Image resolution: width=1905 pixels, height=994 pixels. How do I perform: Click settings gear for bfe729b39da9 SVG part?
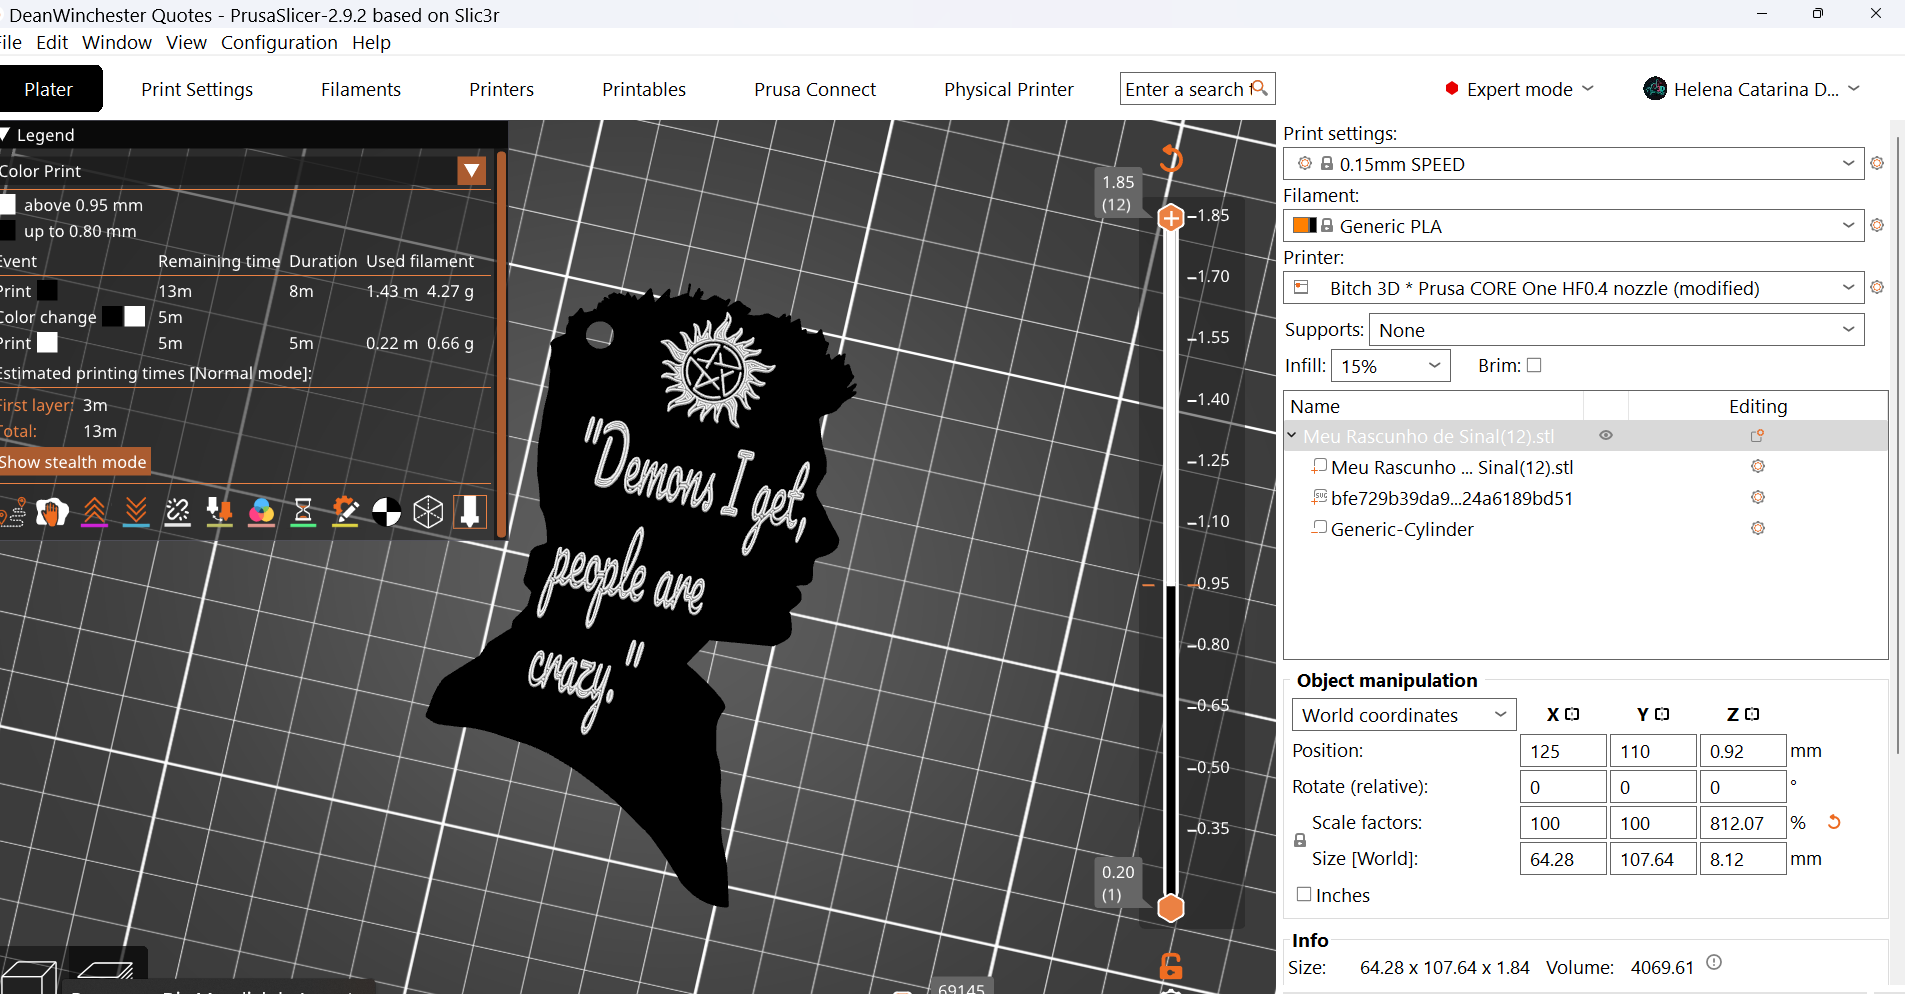pos(1758,498)
